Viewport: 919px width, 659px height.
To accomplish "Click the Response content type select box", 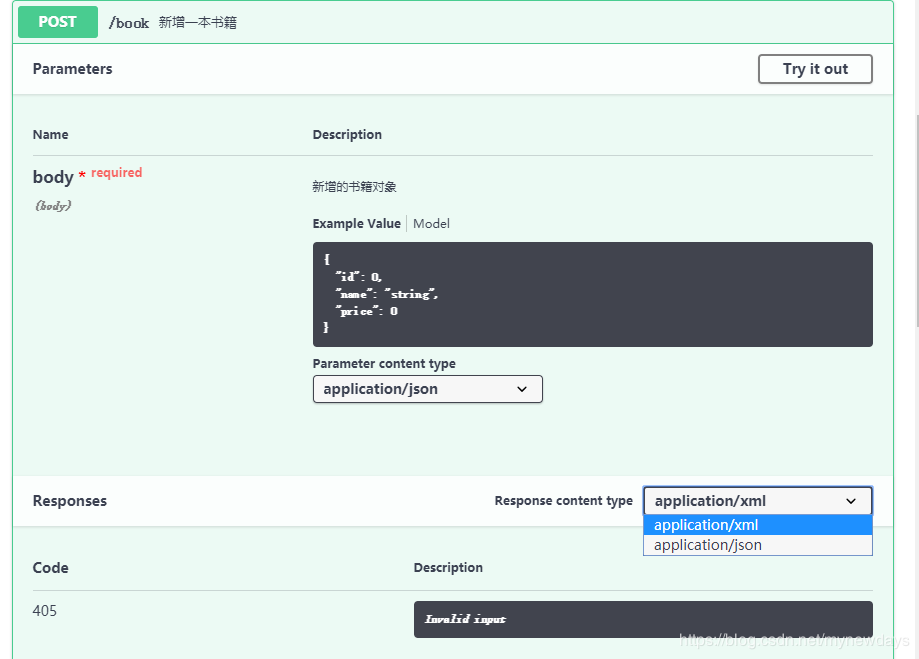I will (757, 501).
